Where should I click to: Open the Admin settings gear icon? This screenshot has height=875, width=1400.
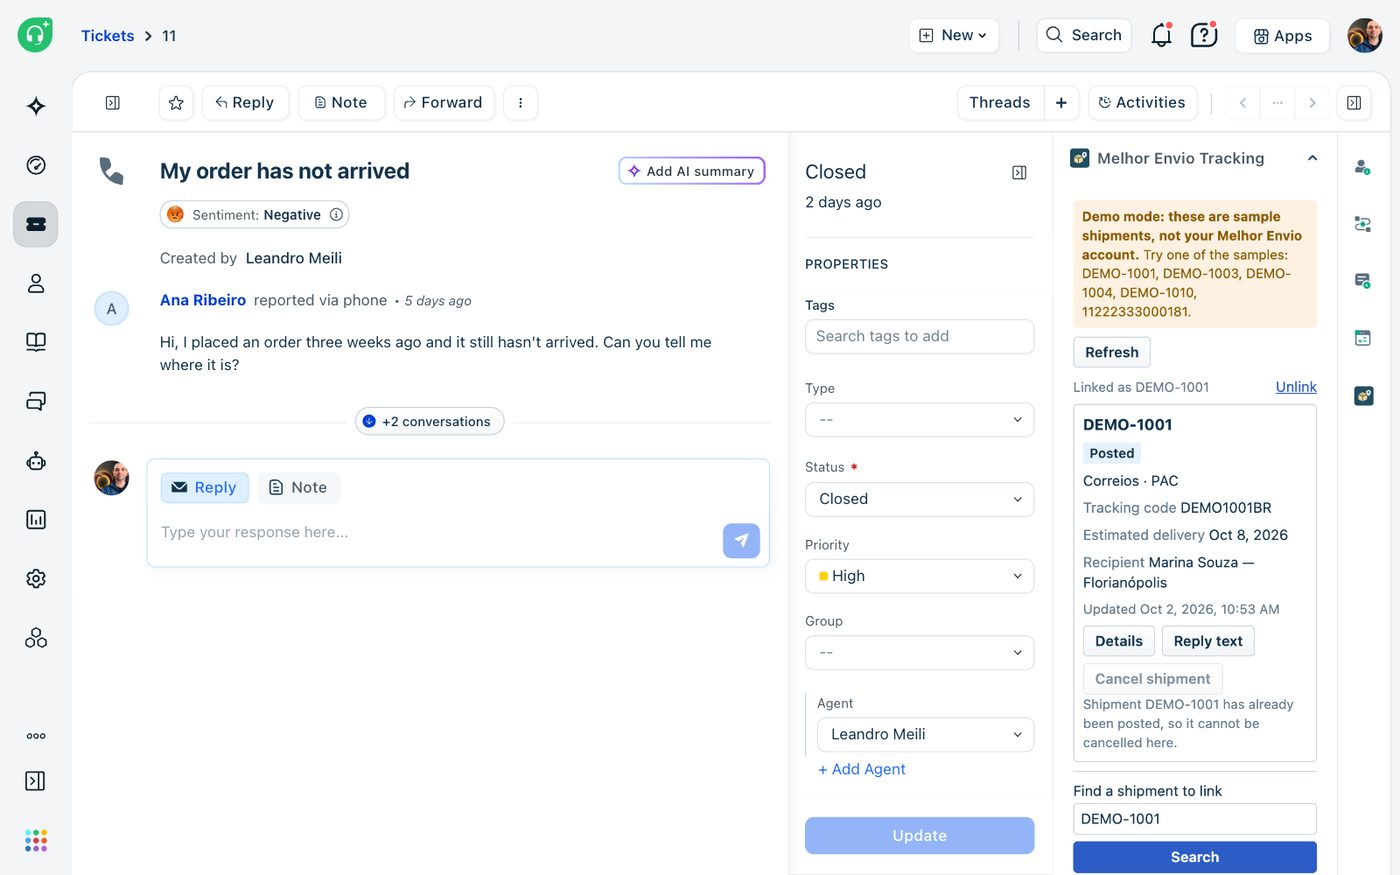pos(36,578)
